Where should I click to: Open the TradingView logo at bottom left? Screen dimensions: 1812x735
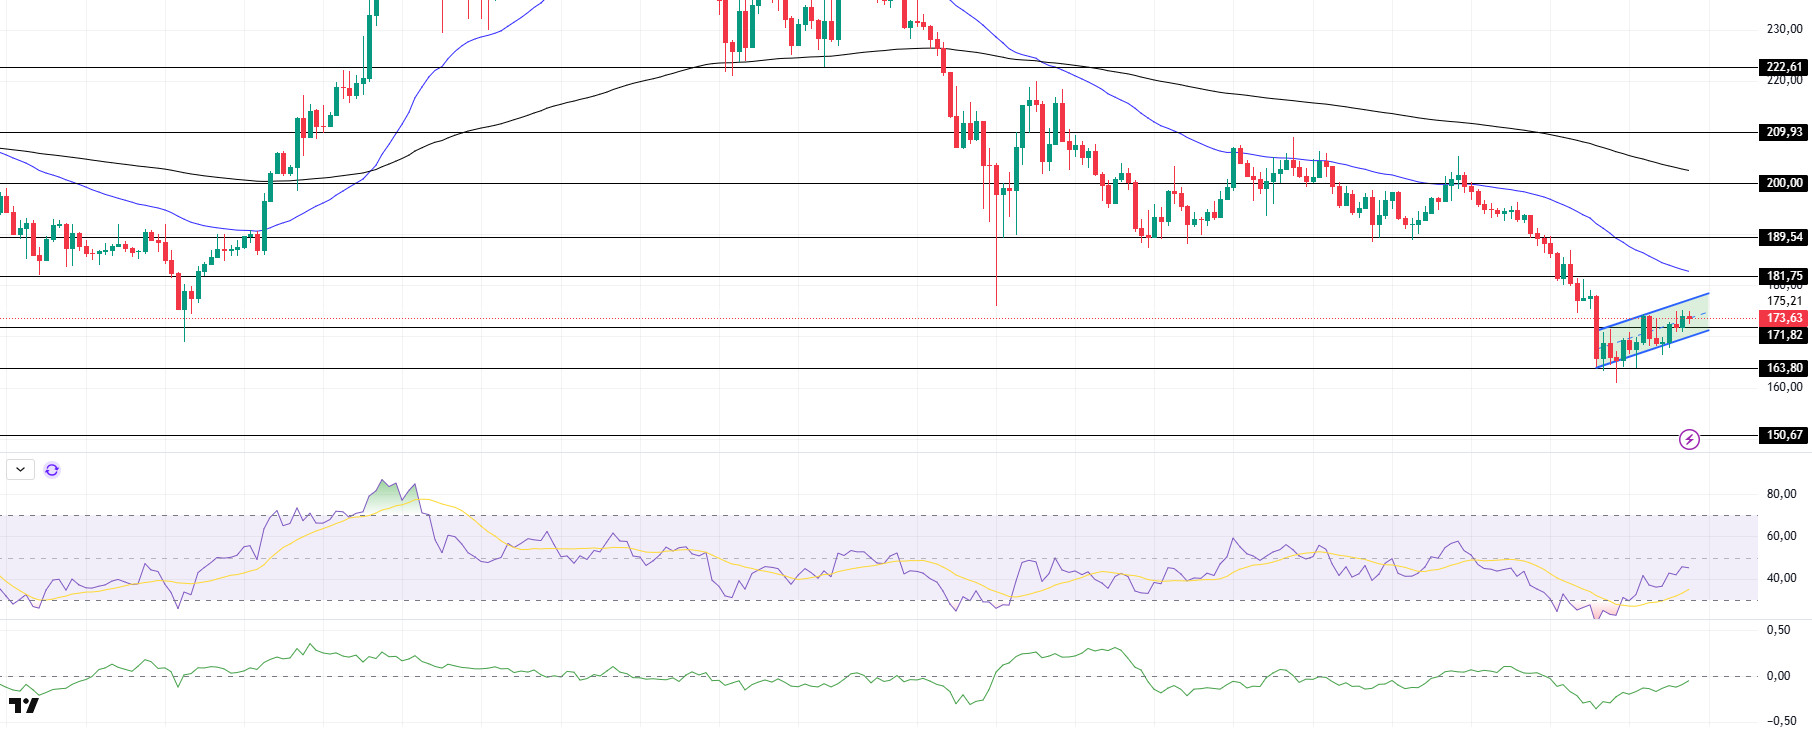[24, 706]
